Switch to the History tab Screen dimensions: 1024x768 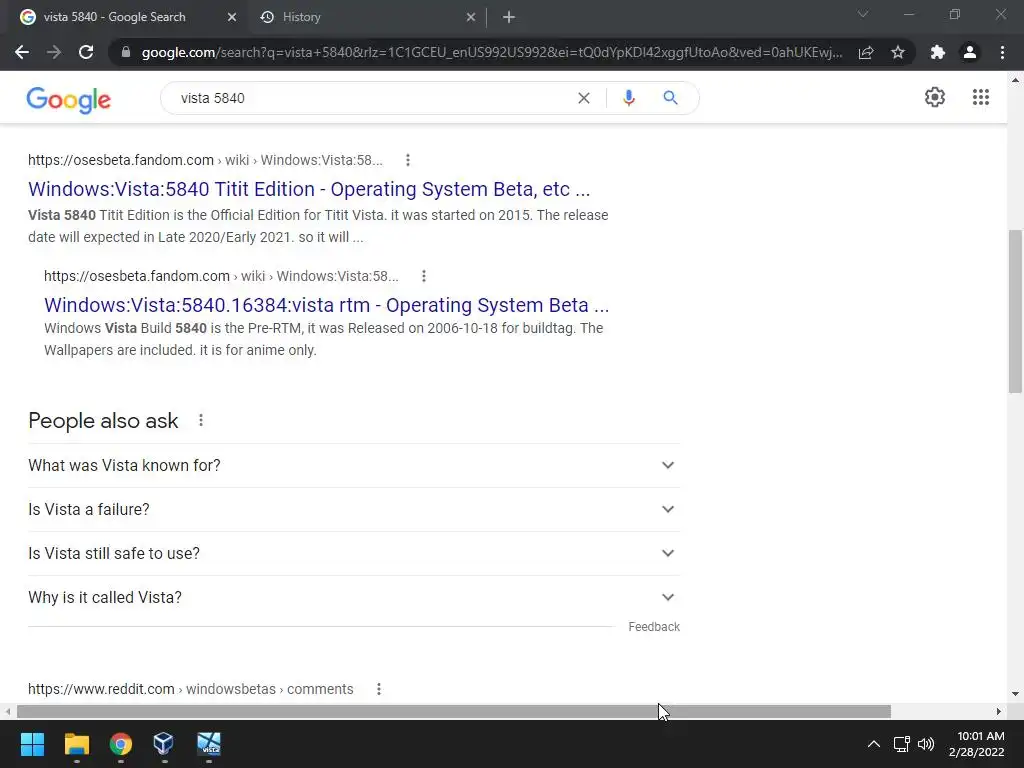[x=366, y=17]
